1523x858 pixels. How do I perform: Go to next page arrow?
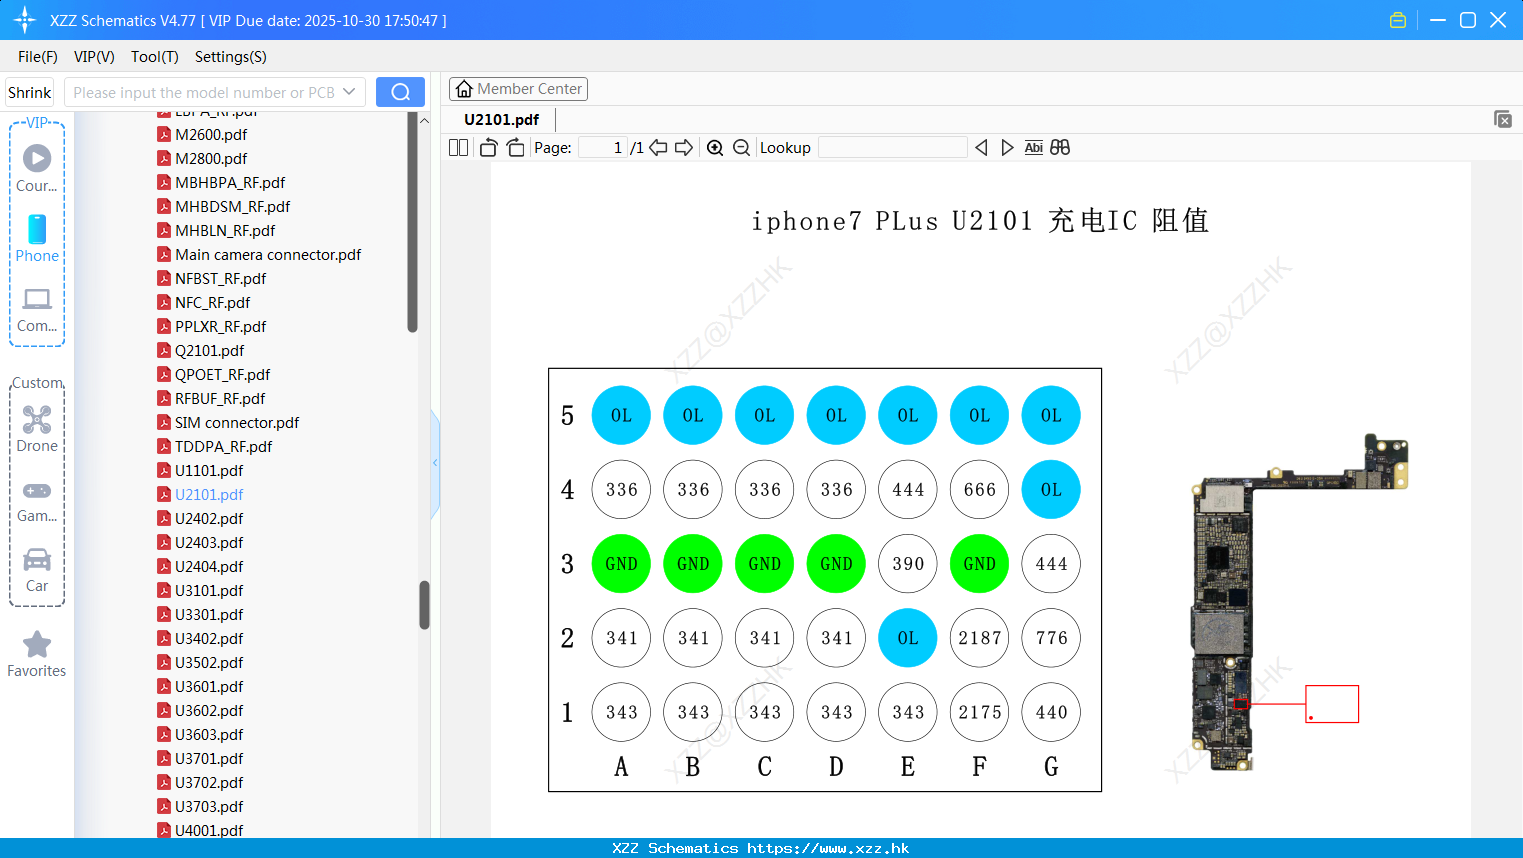[684, 147]
